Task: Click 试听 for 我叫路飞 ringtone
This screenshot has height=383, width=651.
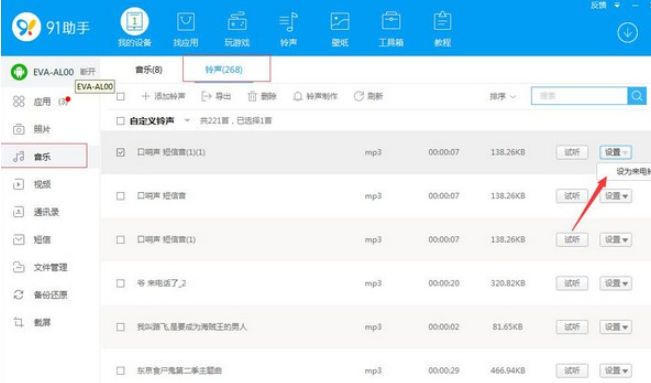Action: click(x=572, y=327)
